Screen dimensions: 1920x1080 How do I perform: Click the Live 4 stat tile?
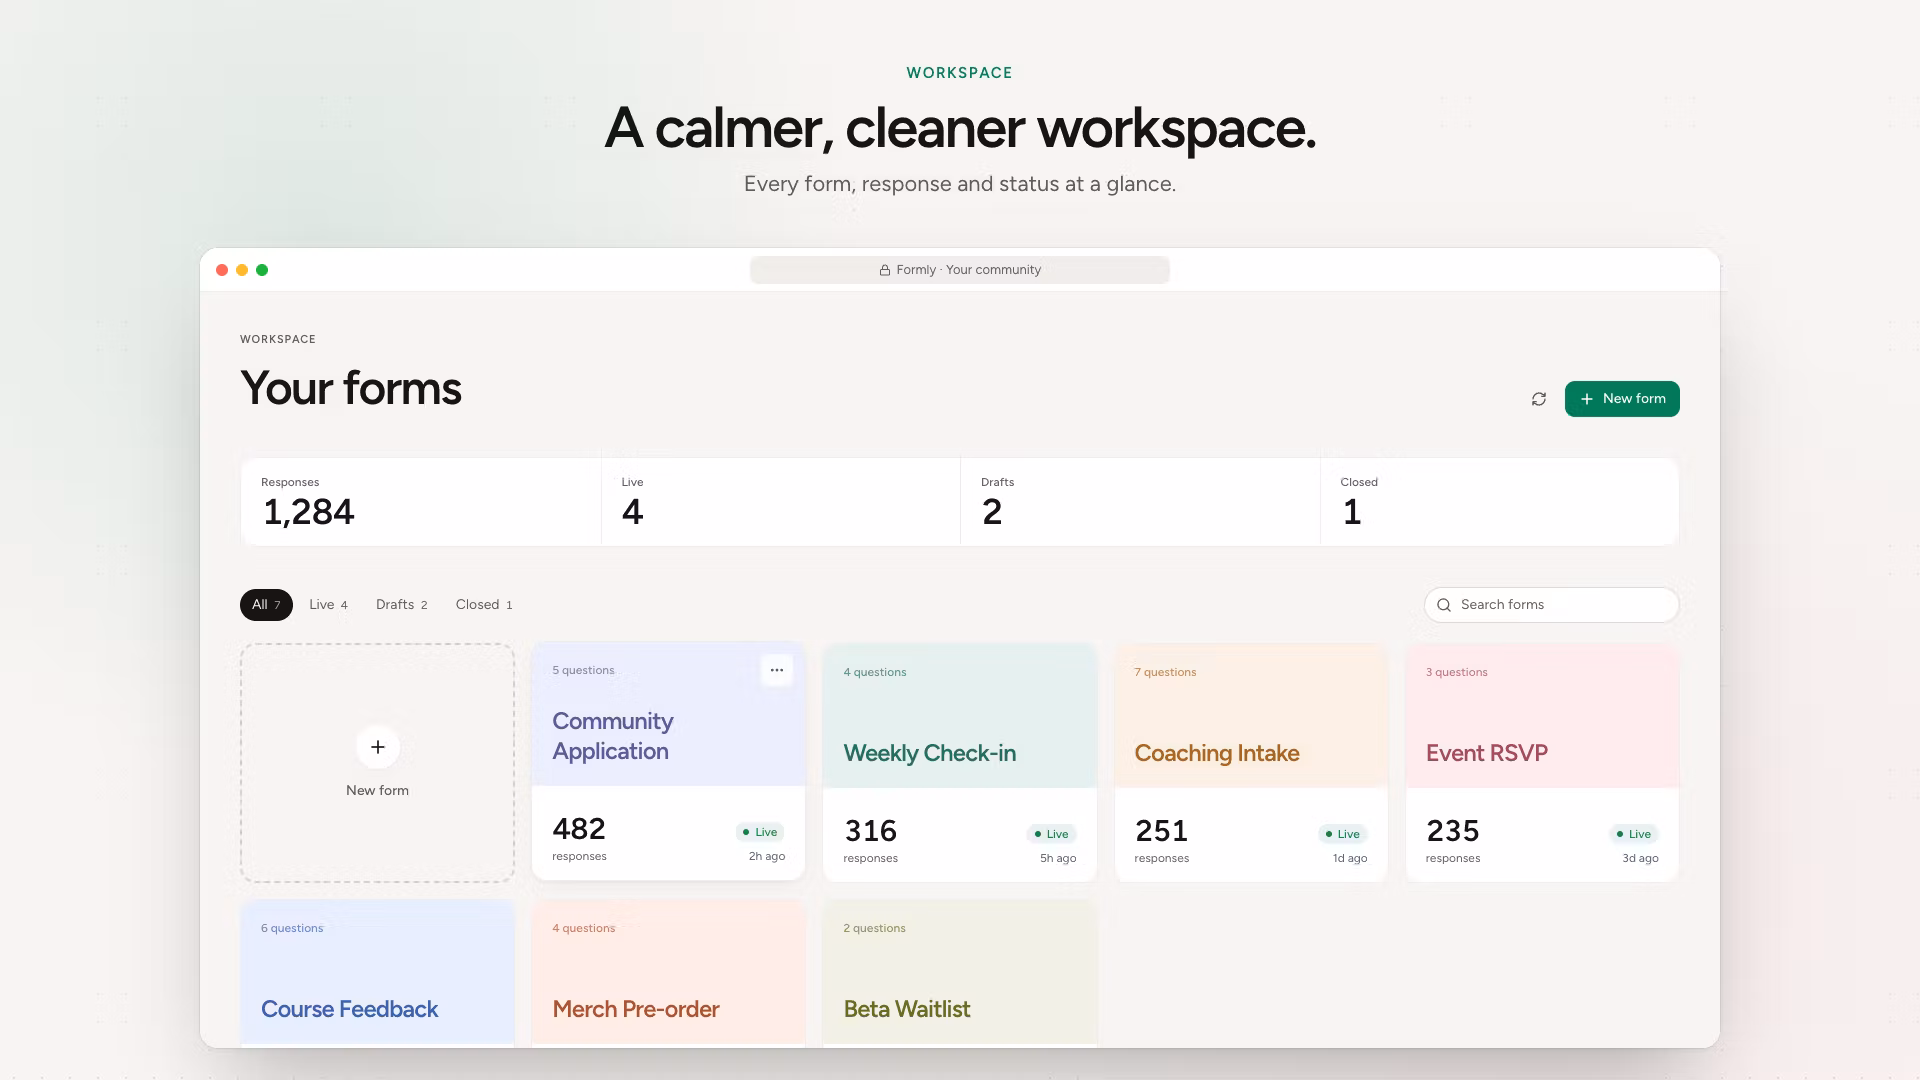[x=781, y=502]
